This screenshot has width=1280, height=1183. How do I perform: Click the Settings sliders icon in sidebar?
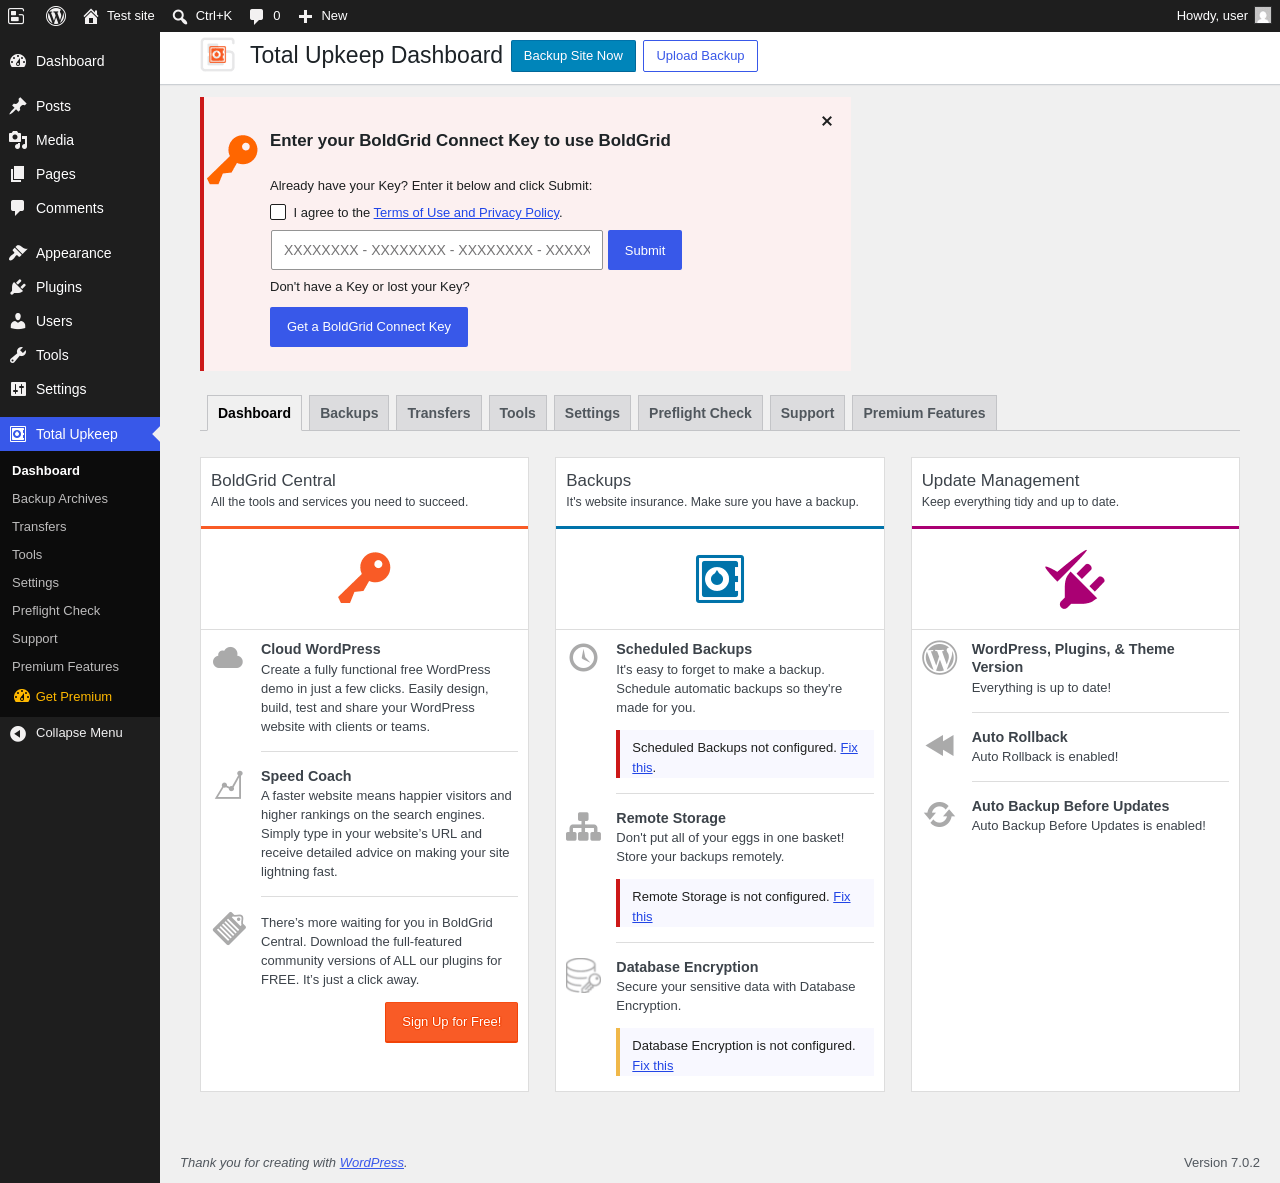pos(18,389)
